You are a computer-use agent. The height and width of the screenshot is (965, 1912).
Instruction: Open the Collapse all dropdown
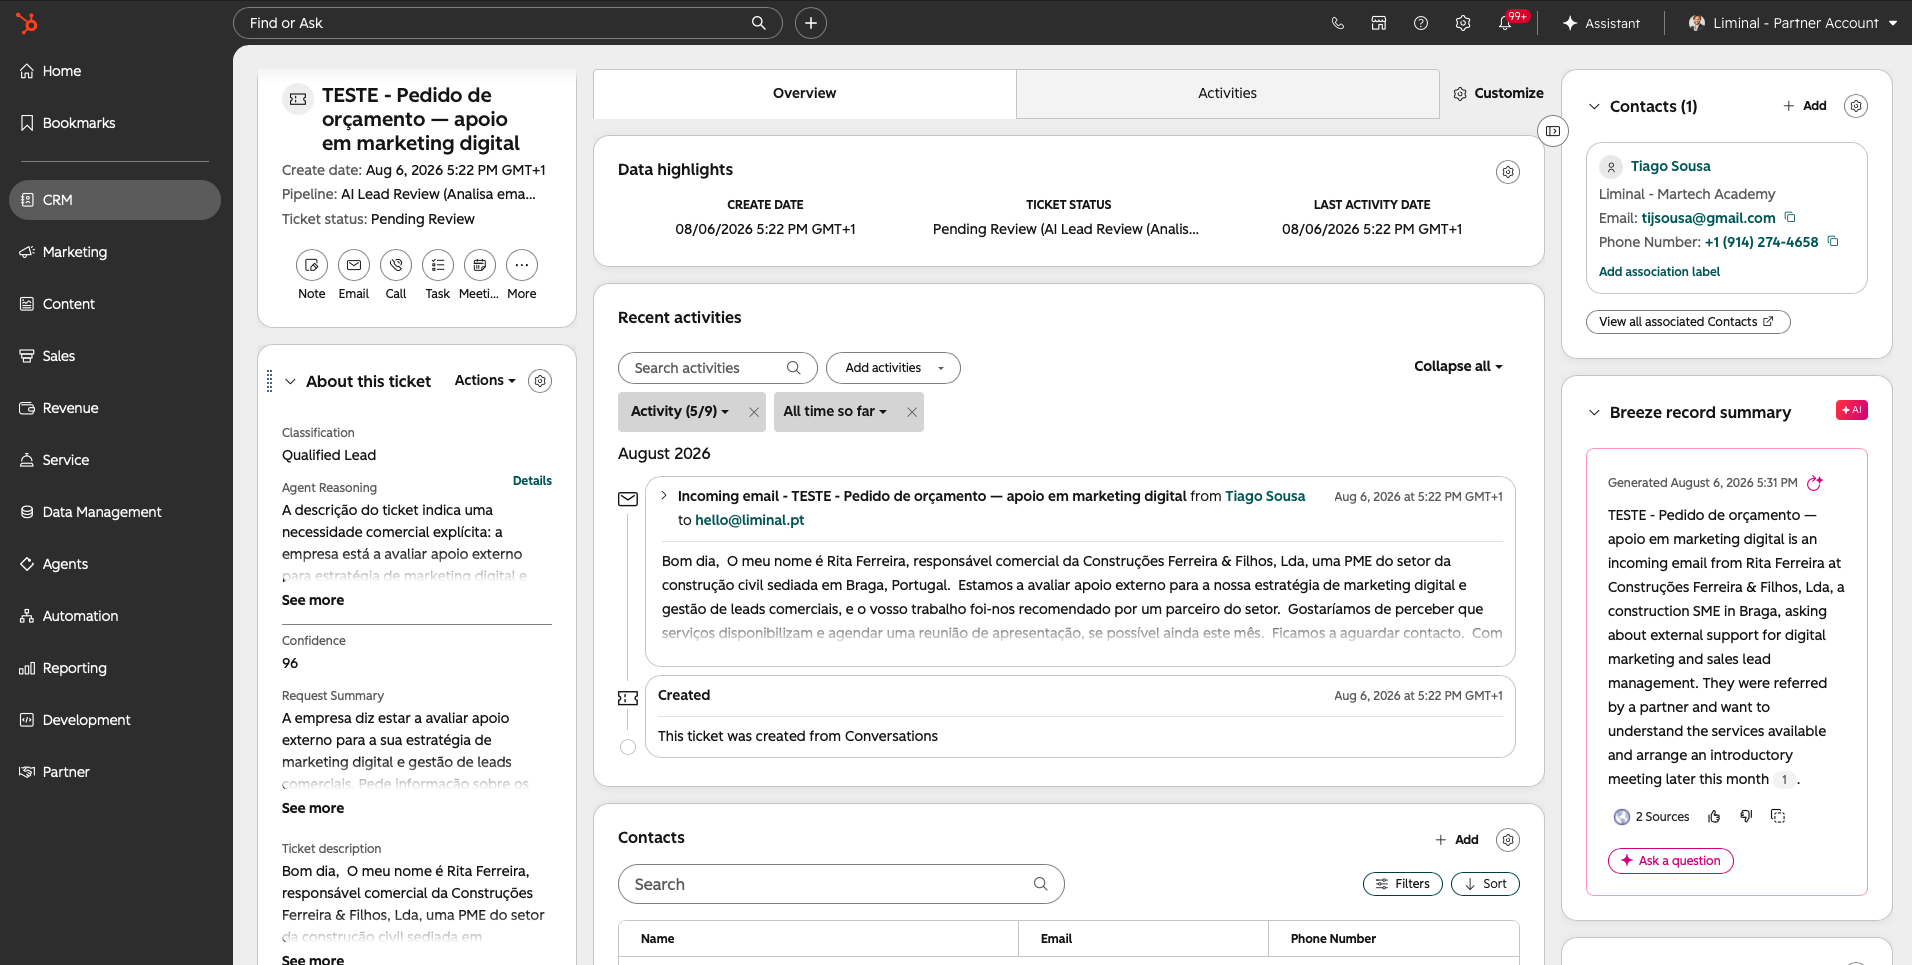click(1458, 366)
